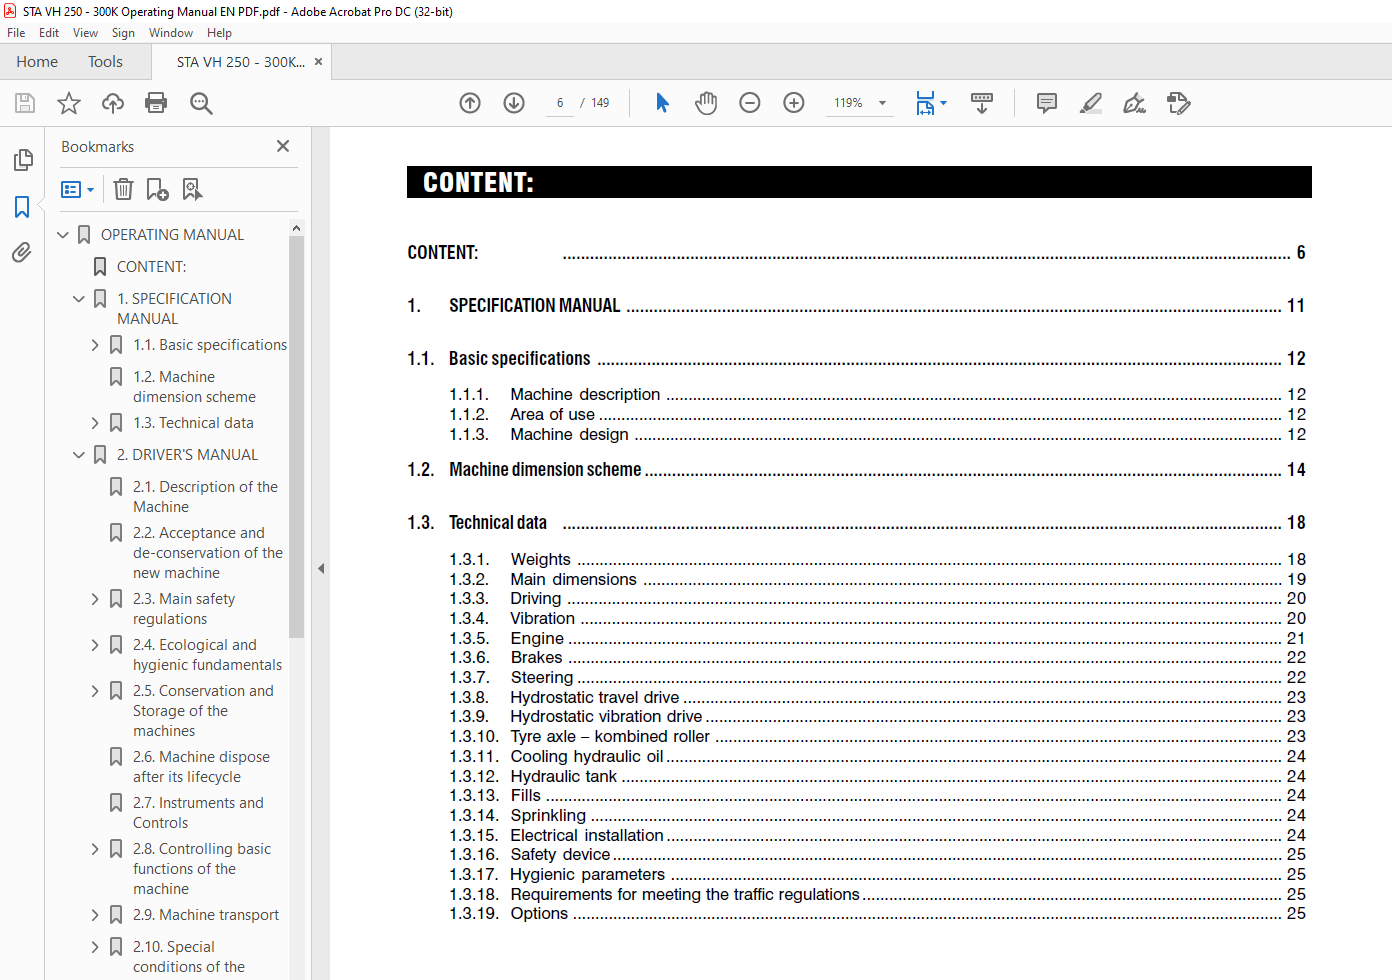
Task: Collapse the navigation pane with the left arrow
Action: (321, 568)
